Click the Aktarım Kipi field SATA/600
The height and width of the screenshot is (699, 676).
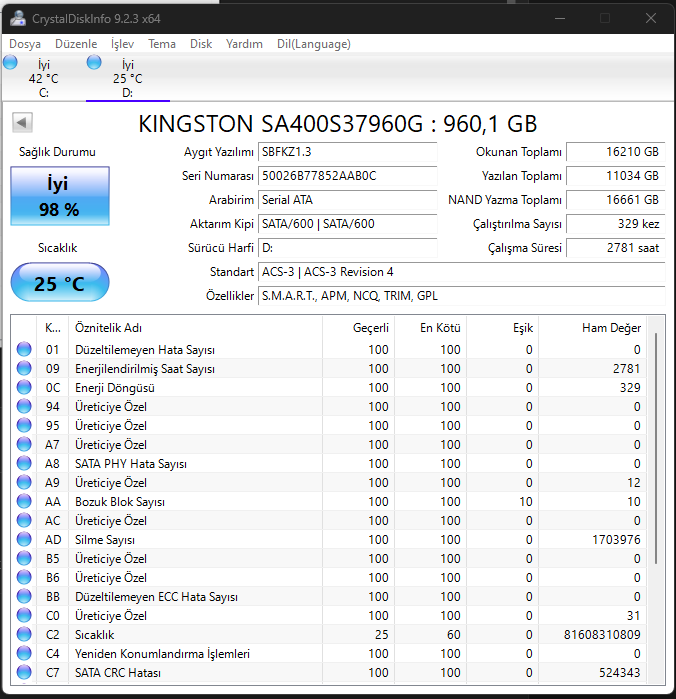[347, 224]
